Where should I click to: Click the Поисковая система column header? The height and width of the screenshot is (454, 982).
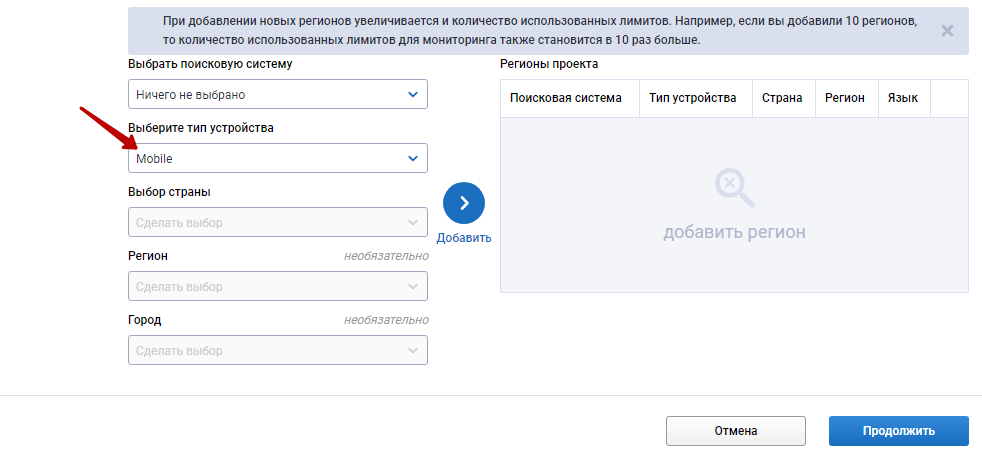(566, 98)
